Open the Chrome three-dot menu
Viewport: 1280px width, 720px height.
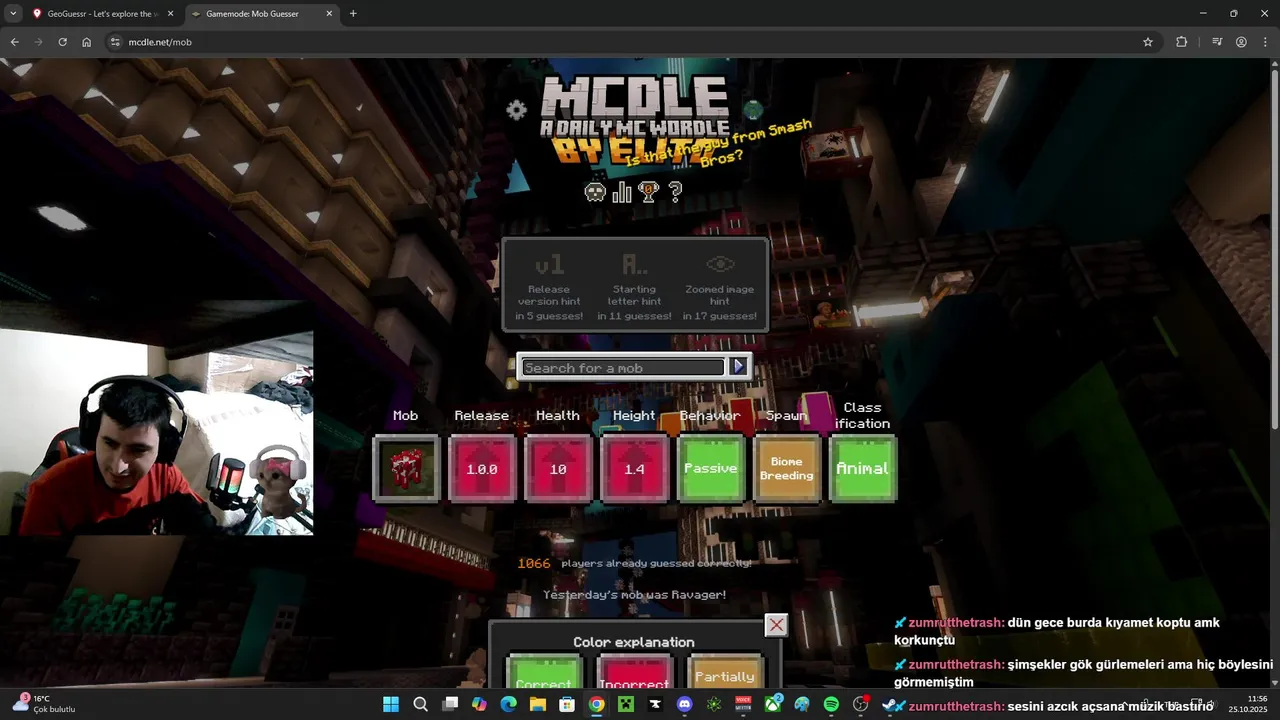(x=1264, y=42)
